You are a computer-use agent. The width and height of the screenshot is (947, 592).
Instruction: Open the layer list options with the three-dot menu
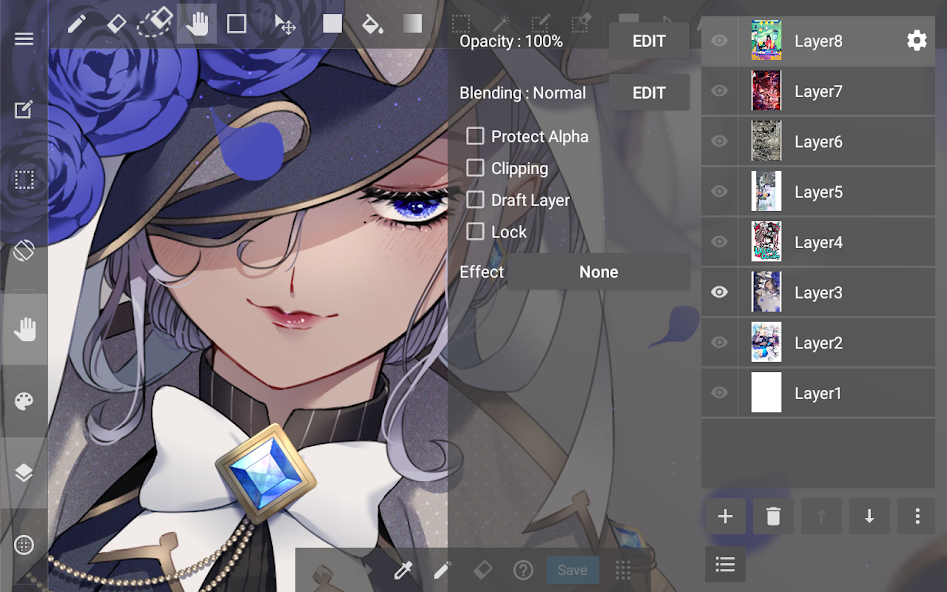click(917, 516)
